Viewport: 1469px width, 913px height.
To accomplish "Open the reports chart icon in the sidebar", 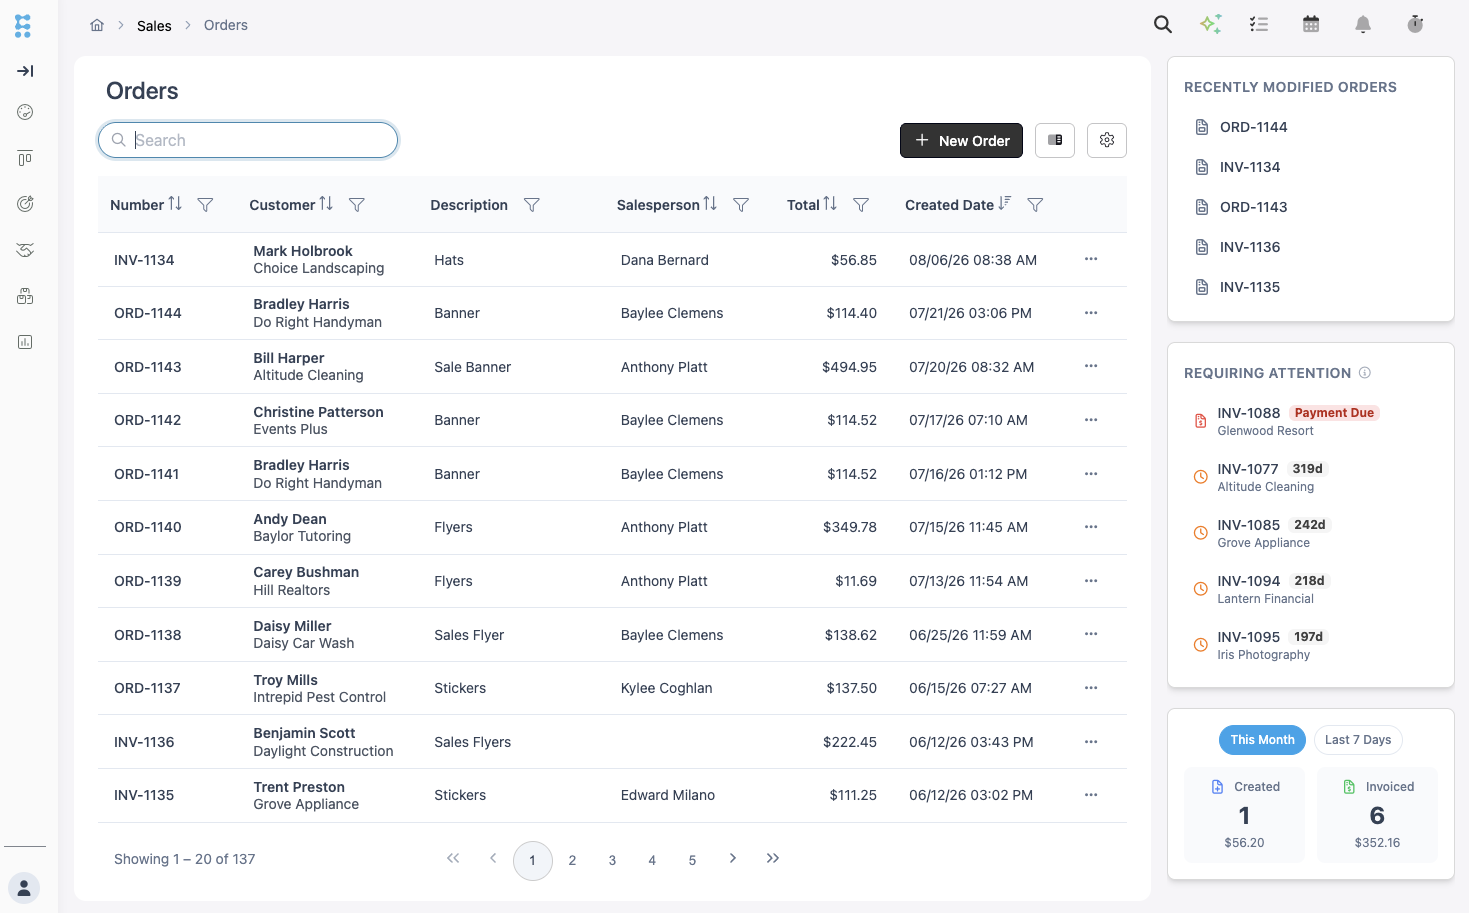I will (x=25, y=342).
